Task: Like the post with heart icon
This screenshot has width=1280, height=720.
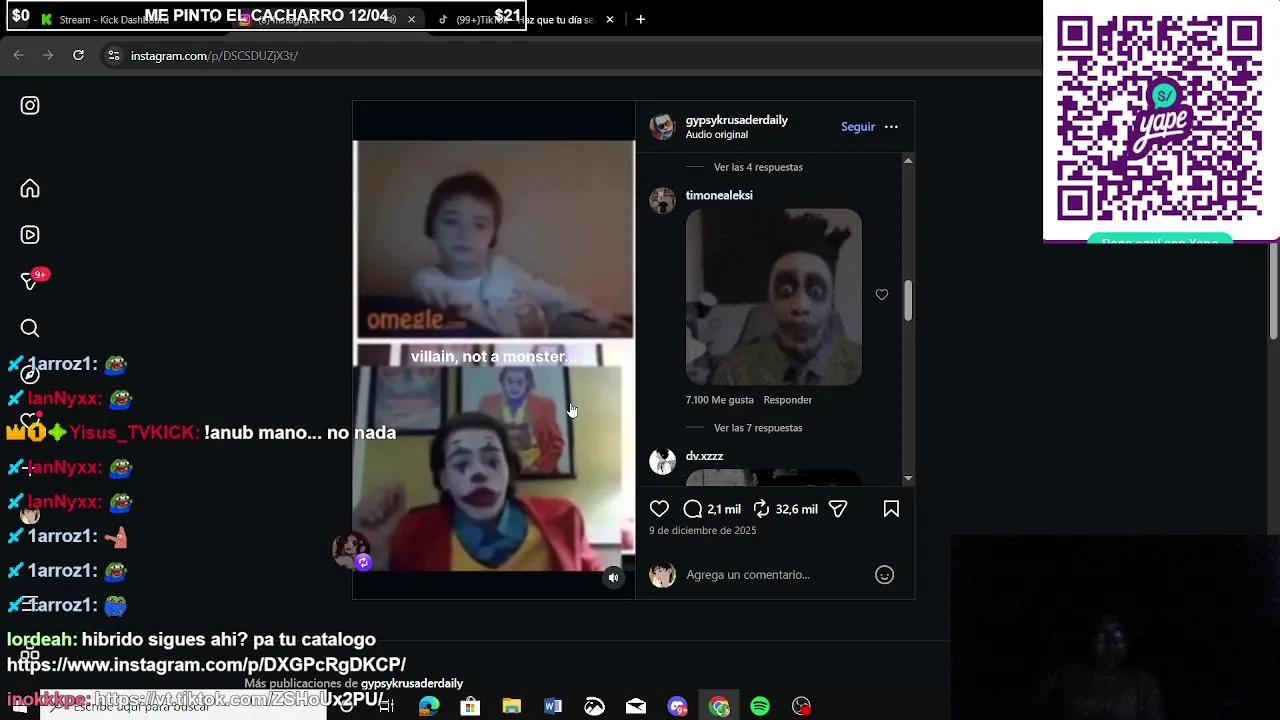Action: tap(659, 509)
